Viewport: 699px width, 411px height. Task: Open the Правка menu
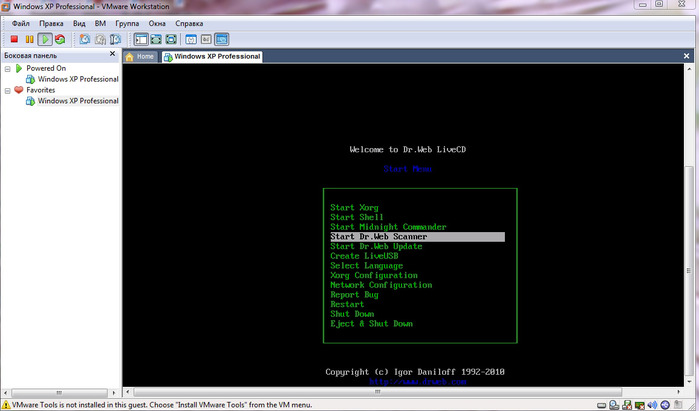pos(51,23)
